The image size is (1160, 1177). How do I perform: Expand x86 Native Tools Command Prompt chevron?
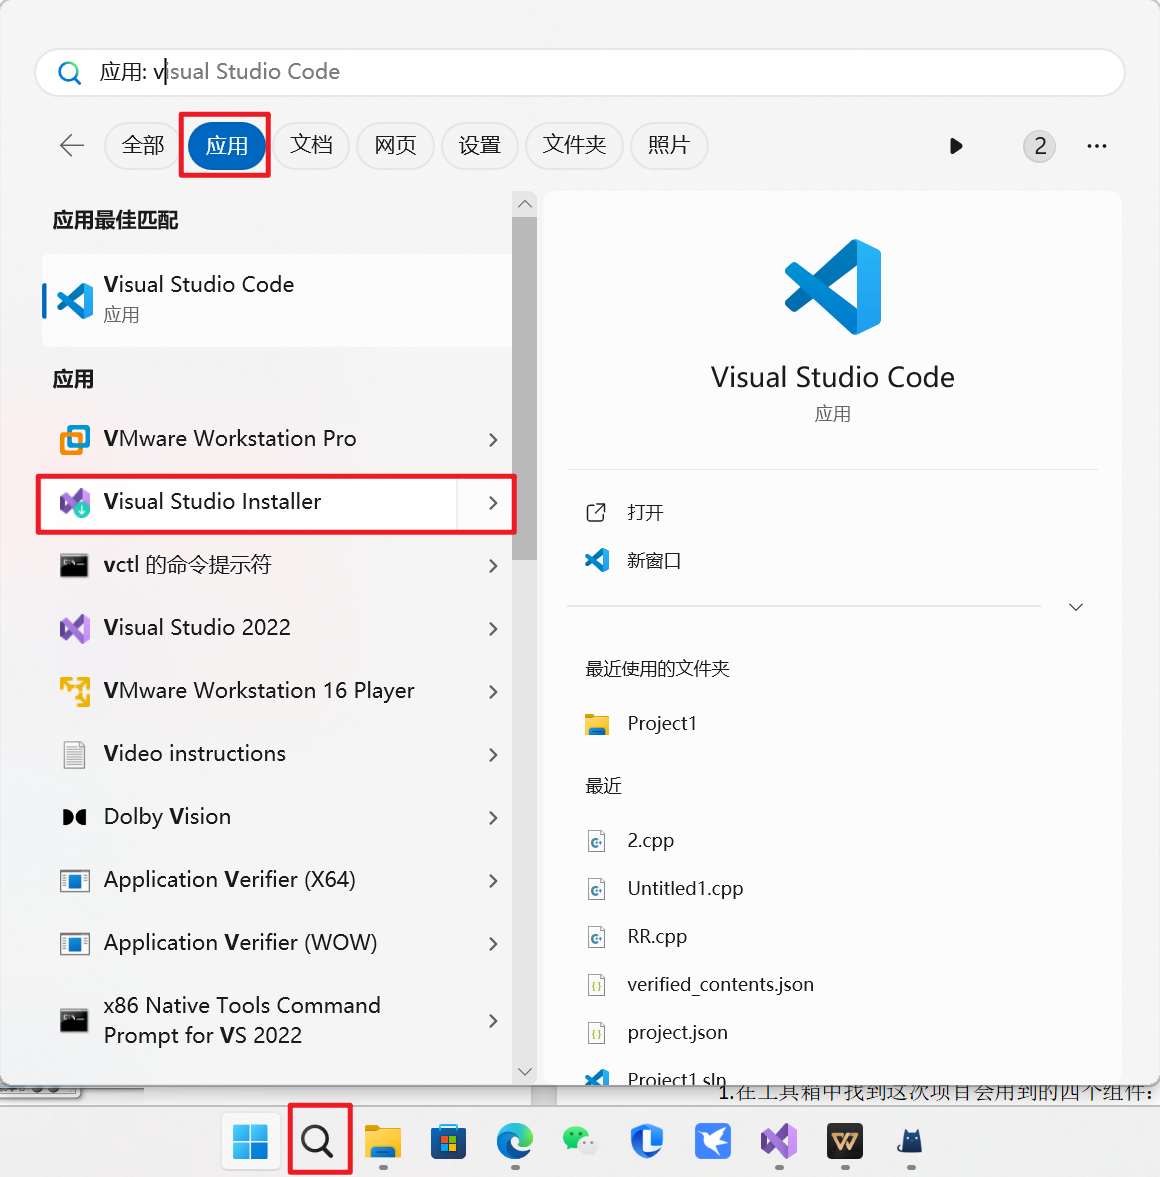(493, 1021)
